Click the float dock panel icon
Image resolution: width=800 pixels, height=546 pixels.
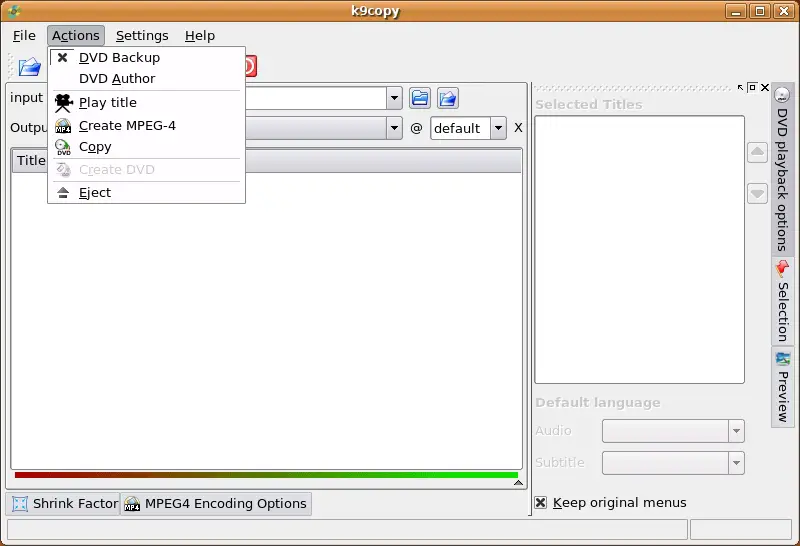[x=752, y=88]
